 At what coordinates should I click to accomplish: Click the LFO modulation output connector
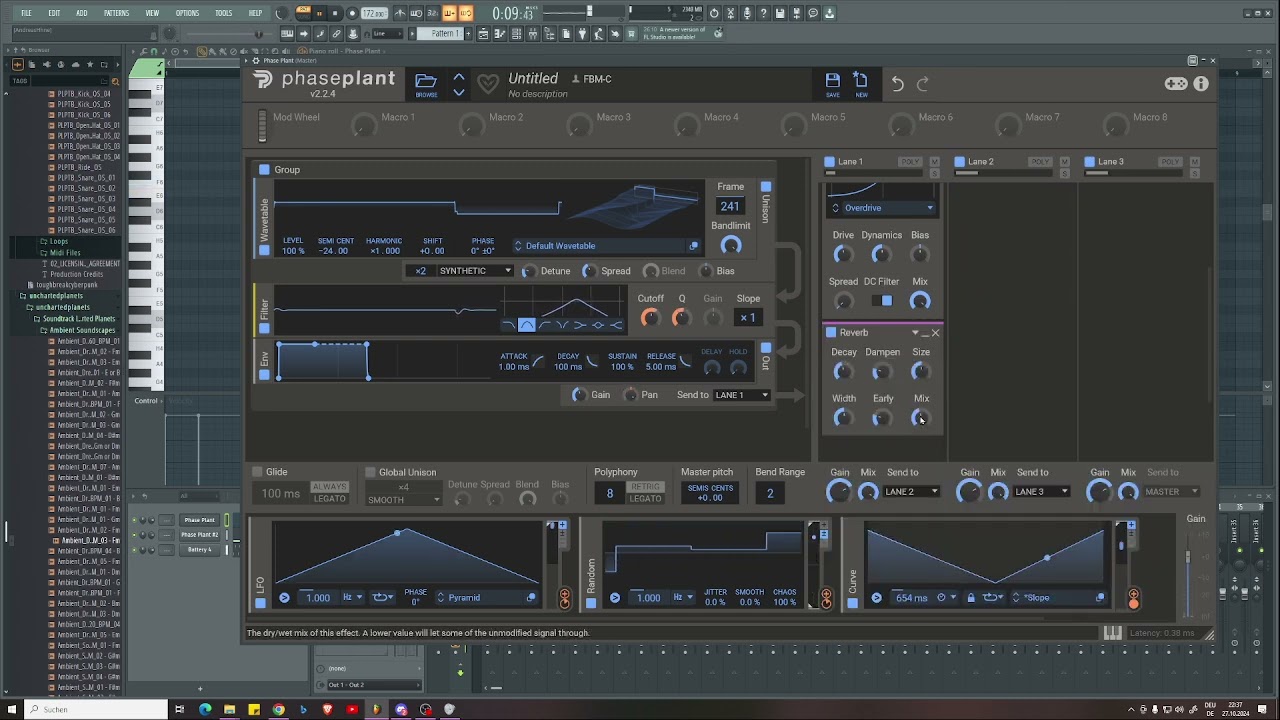(x=565, y=598)
